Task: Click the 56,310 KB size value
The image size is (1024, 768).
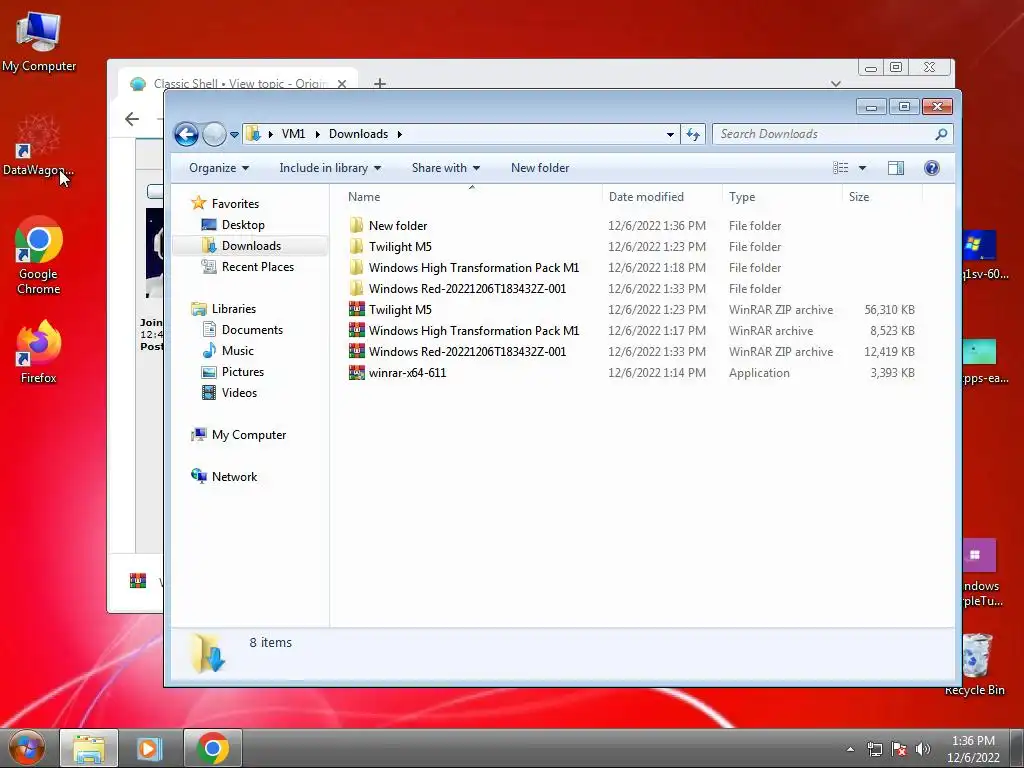Action: pyautogui.click(x=889, y=310)
